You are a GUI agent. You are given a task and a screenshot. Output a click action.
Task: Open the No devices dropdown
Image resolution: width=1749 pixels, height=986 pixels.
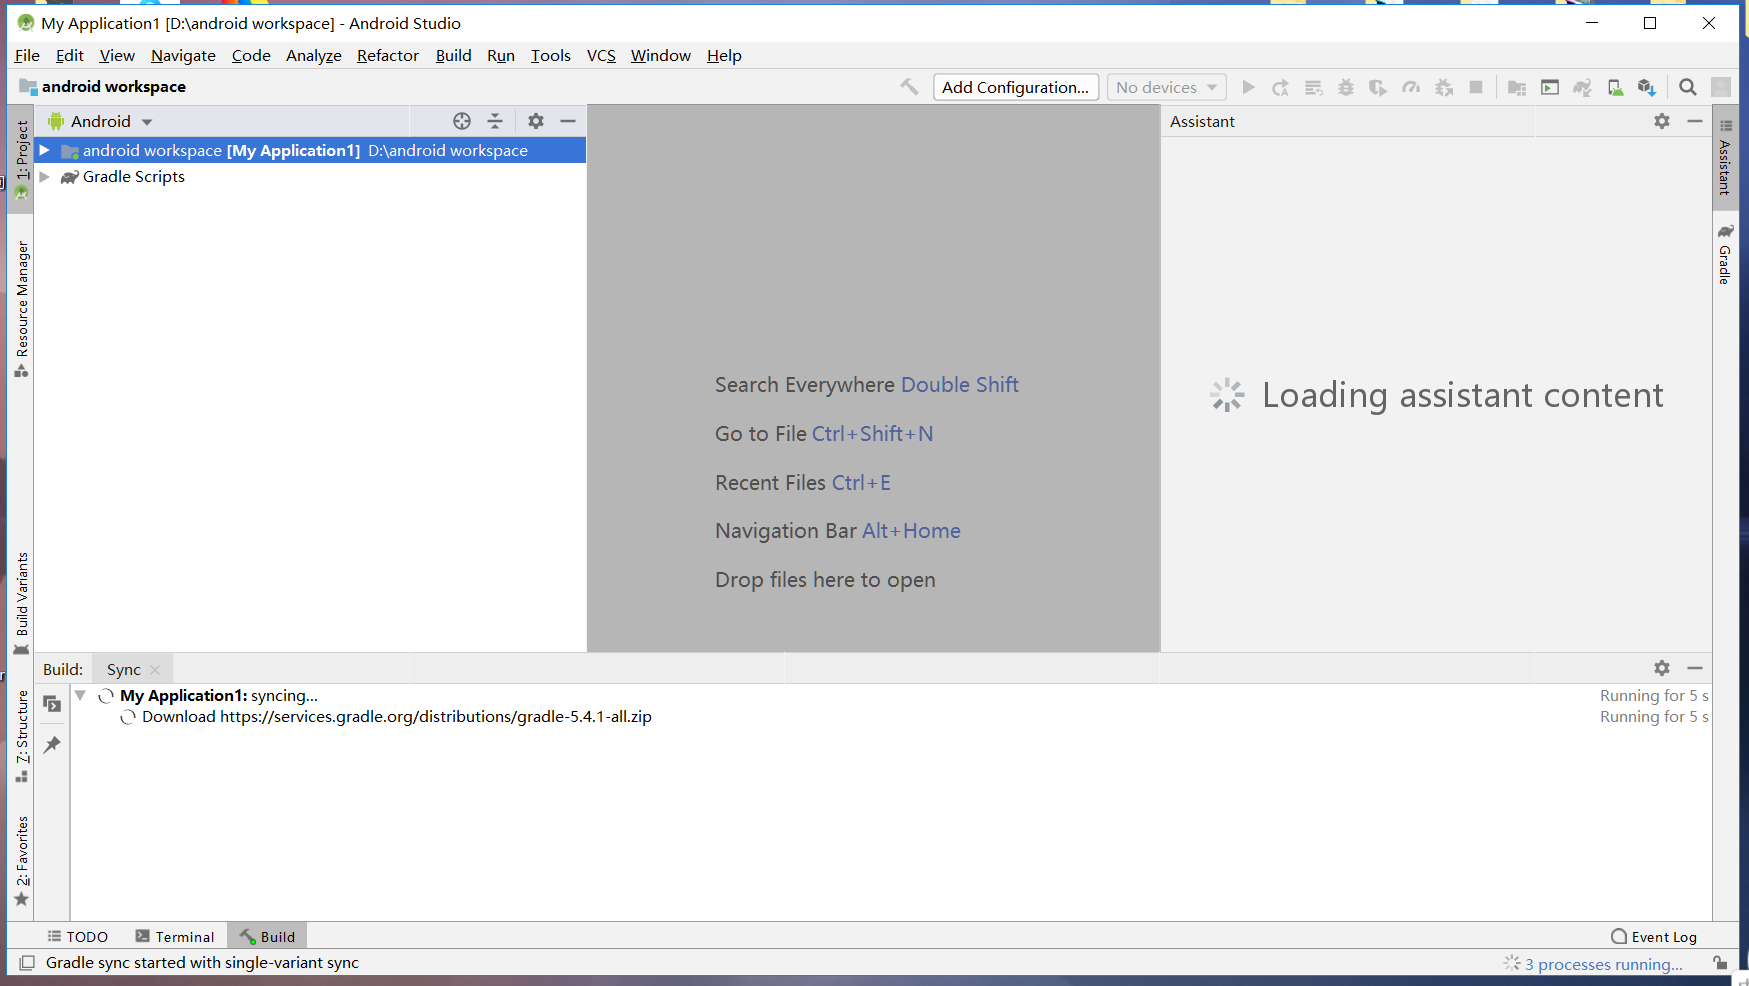[x=1166, y=87]
